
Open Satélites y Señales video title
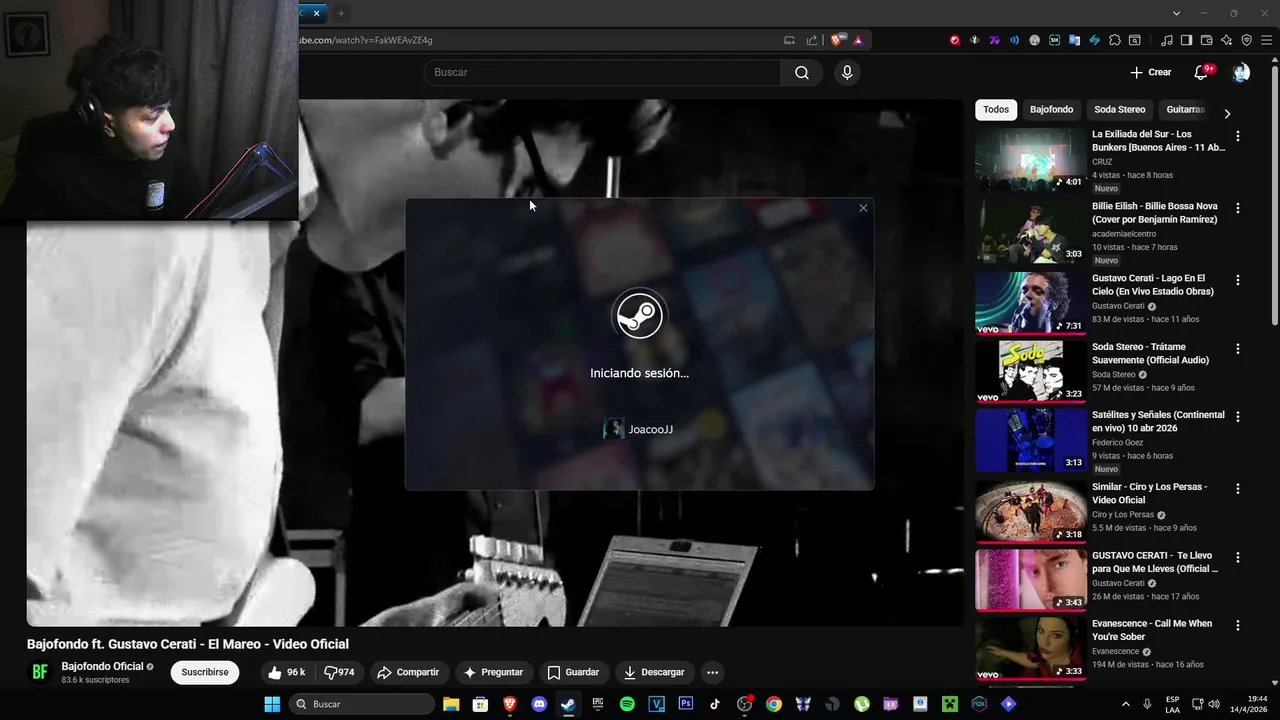(1158, 421)
